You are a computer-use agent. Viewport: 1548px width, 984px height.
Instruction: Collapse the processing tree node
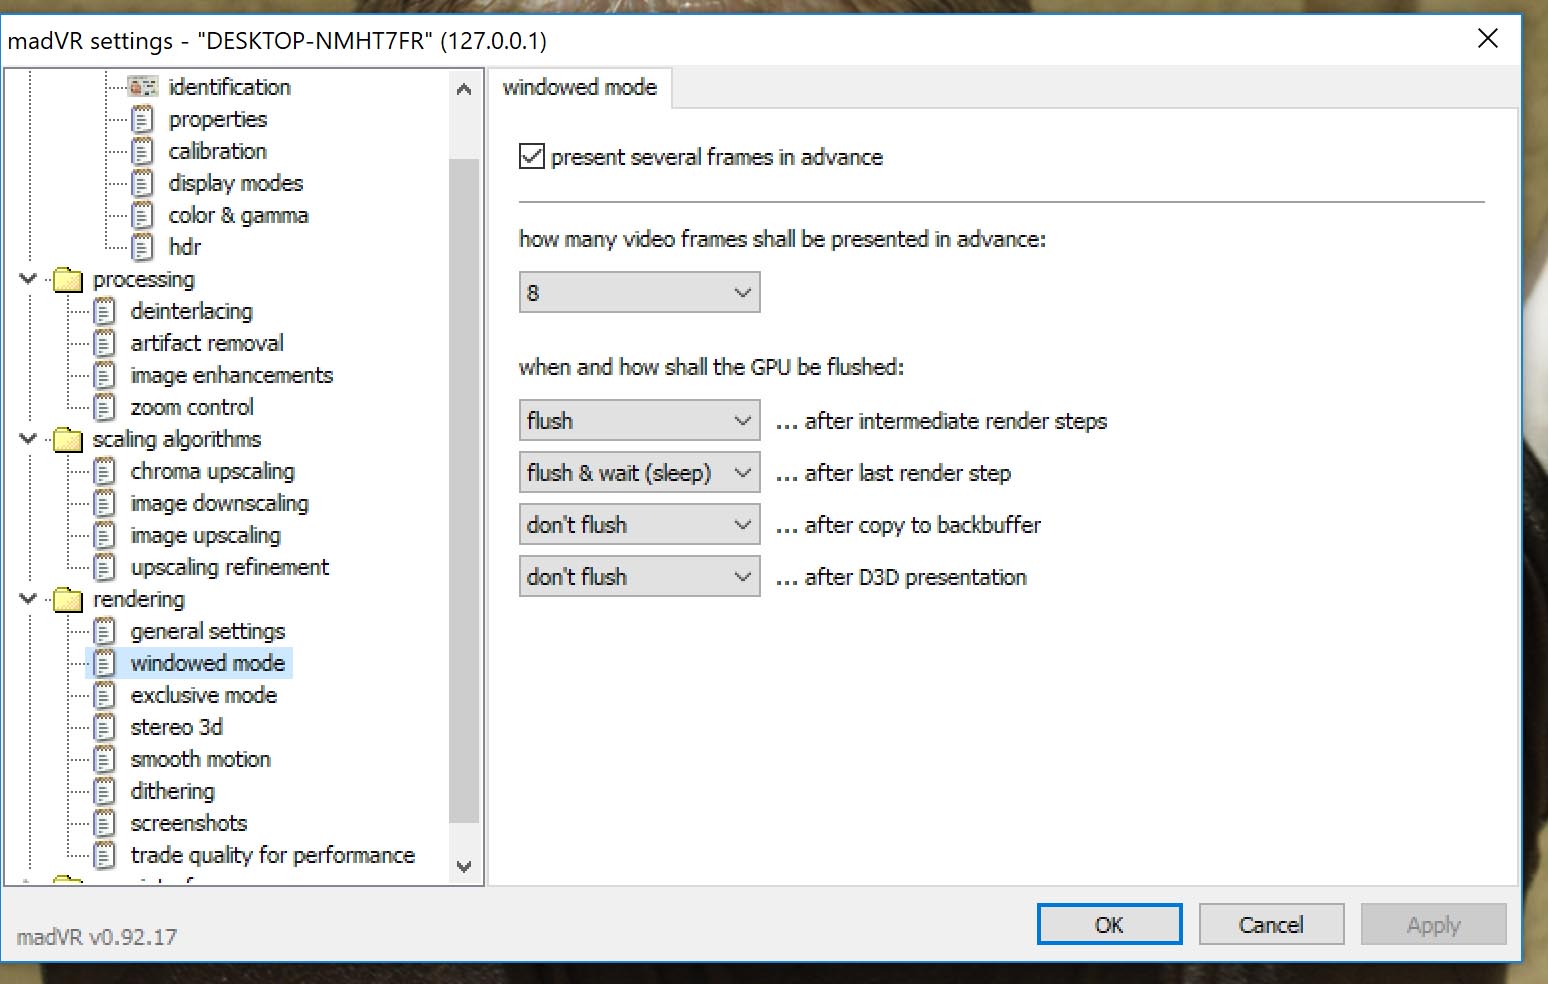[28, 279]
